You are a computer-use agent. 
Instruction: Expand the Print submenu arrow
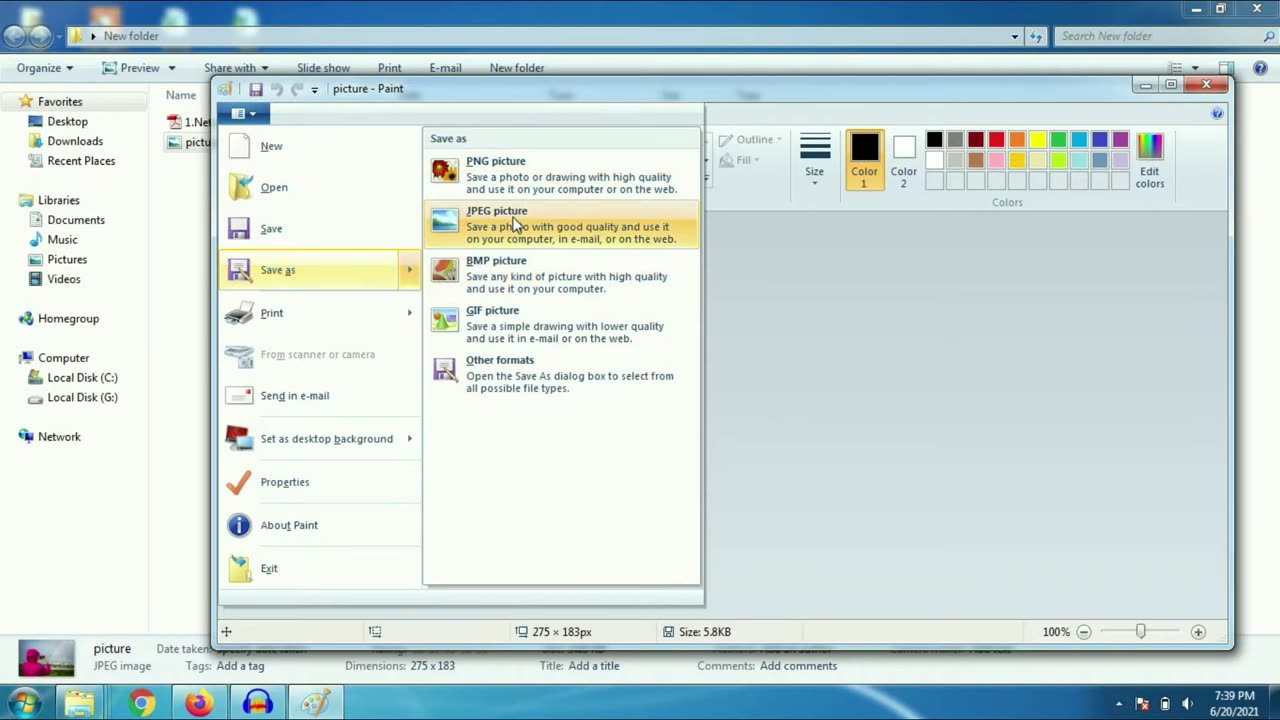pyautogui.click(x=409, y=313)
